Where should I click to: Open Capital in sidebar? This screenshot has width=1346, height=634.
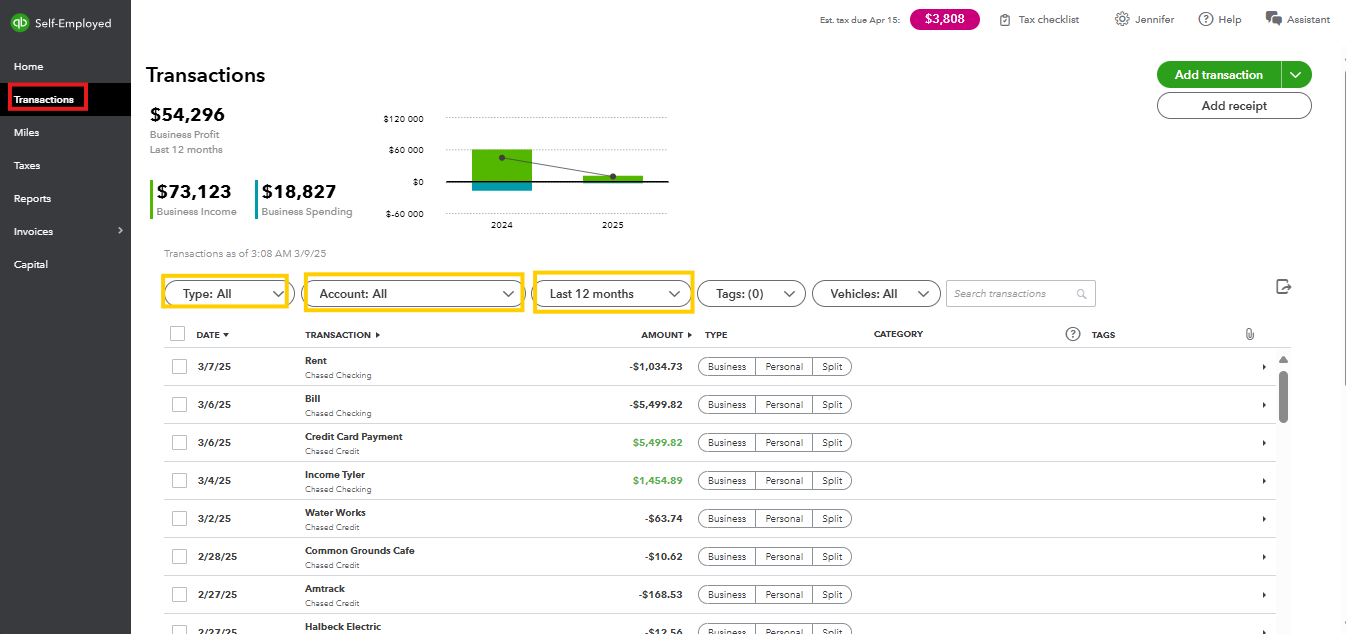(x=31, y=265)
